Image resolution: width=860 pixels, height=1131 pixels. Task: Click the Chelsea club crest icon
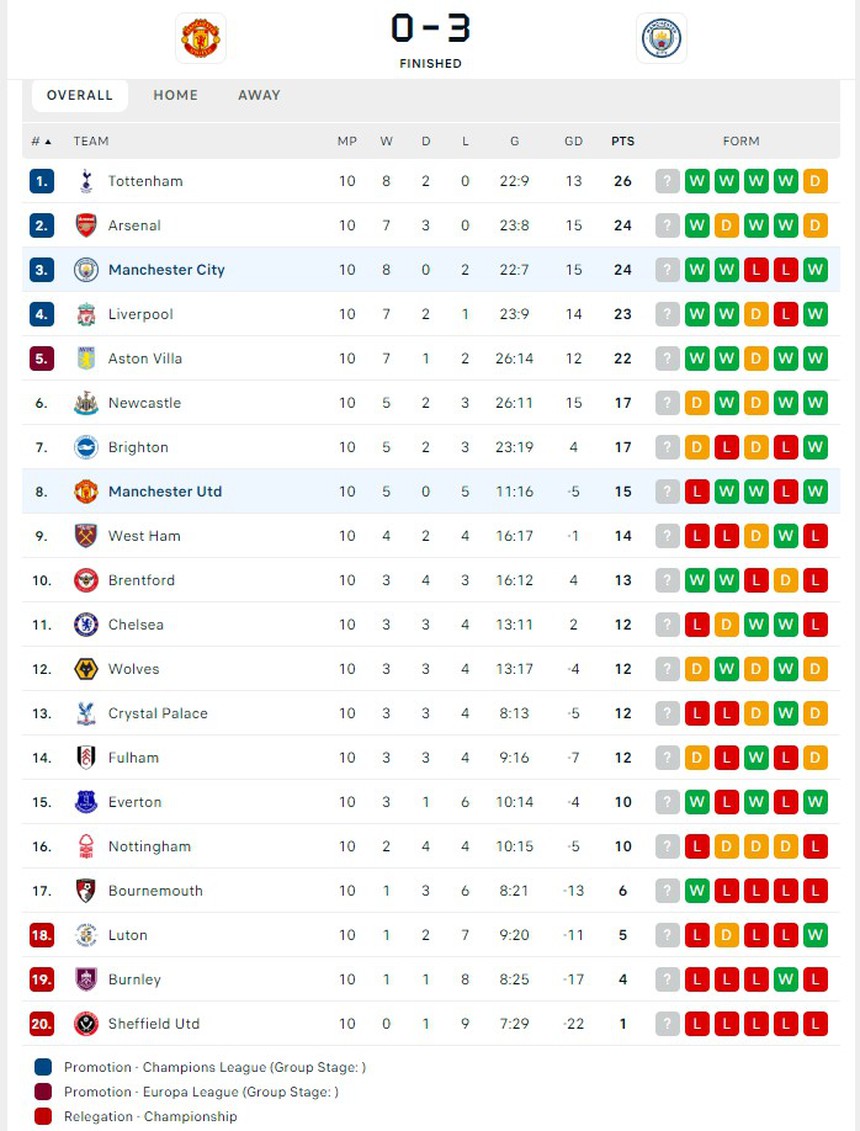(x=86, y=625)
